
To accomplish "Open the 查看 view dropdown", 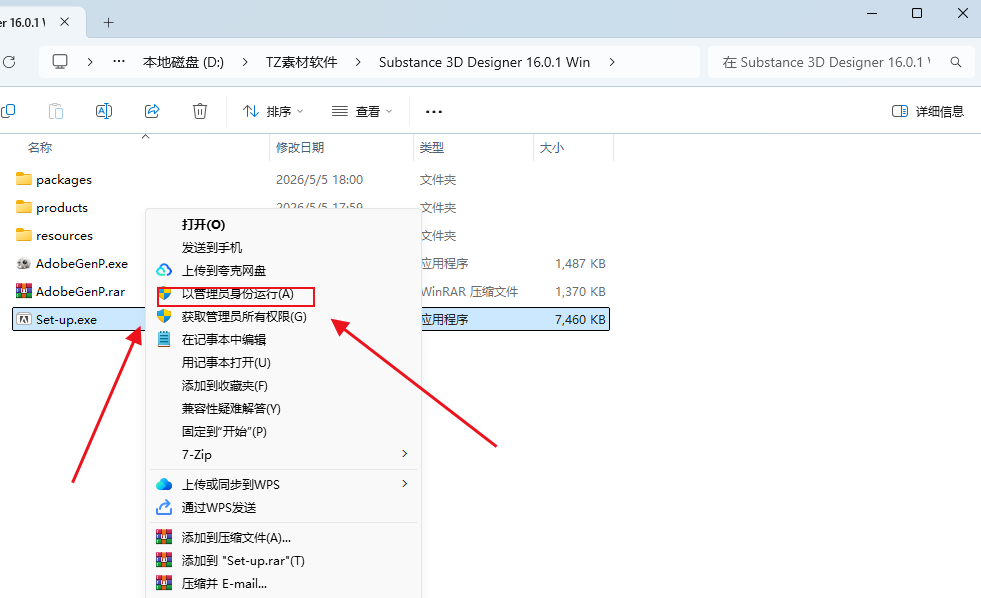I will coord(362,111).
